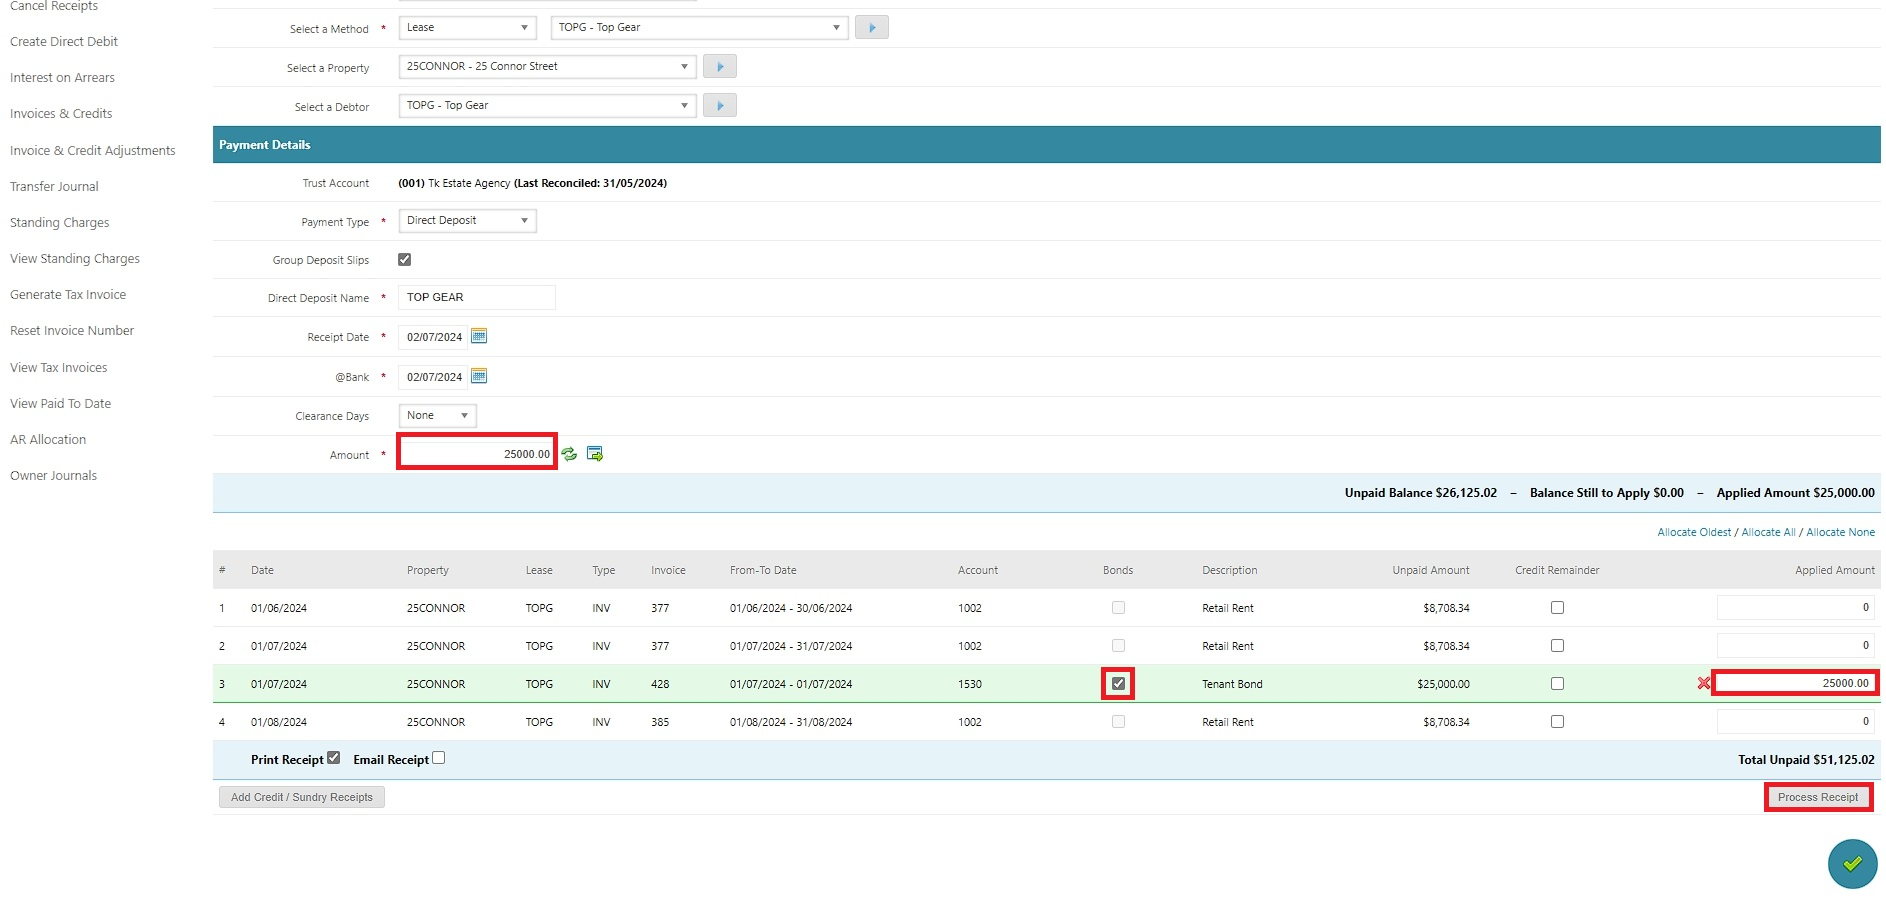1886x902 pixels.
Task: Open AR Allocation in the sidebar
Action: tap(48, 440)
